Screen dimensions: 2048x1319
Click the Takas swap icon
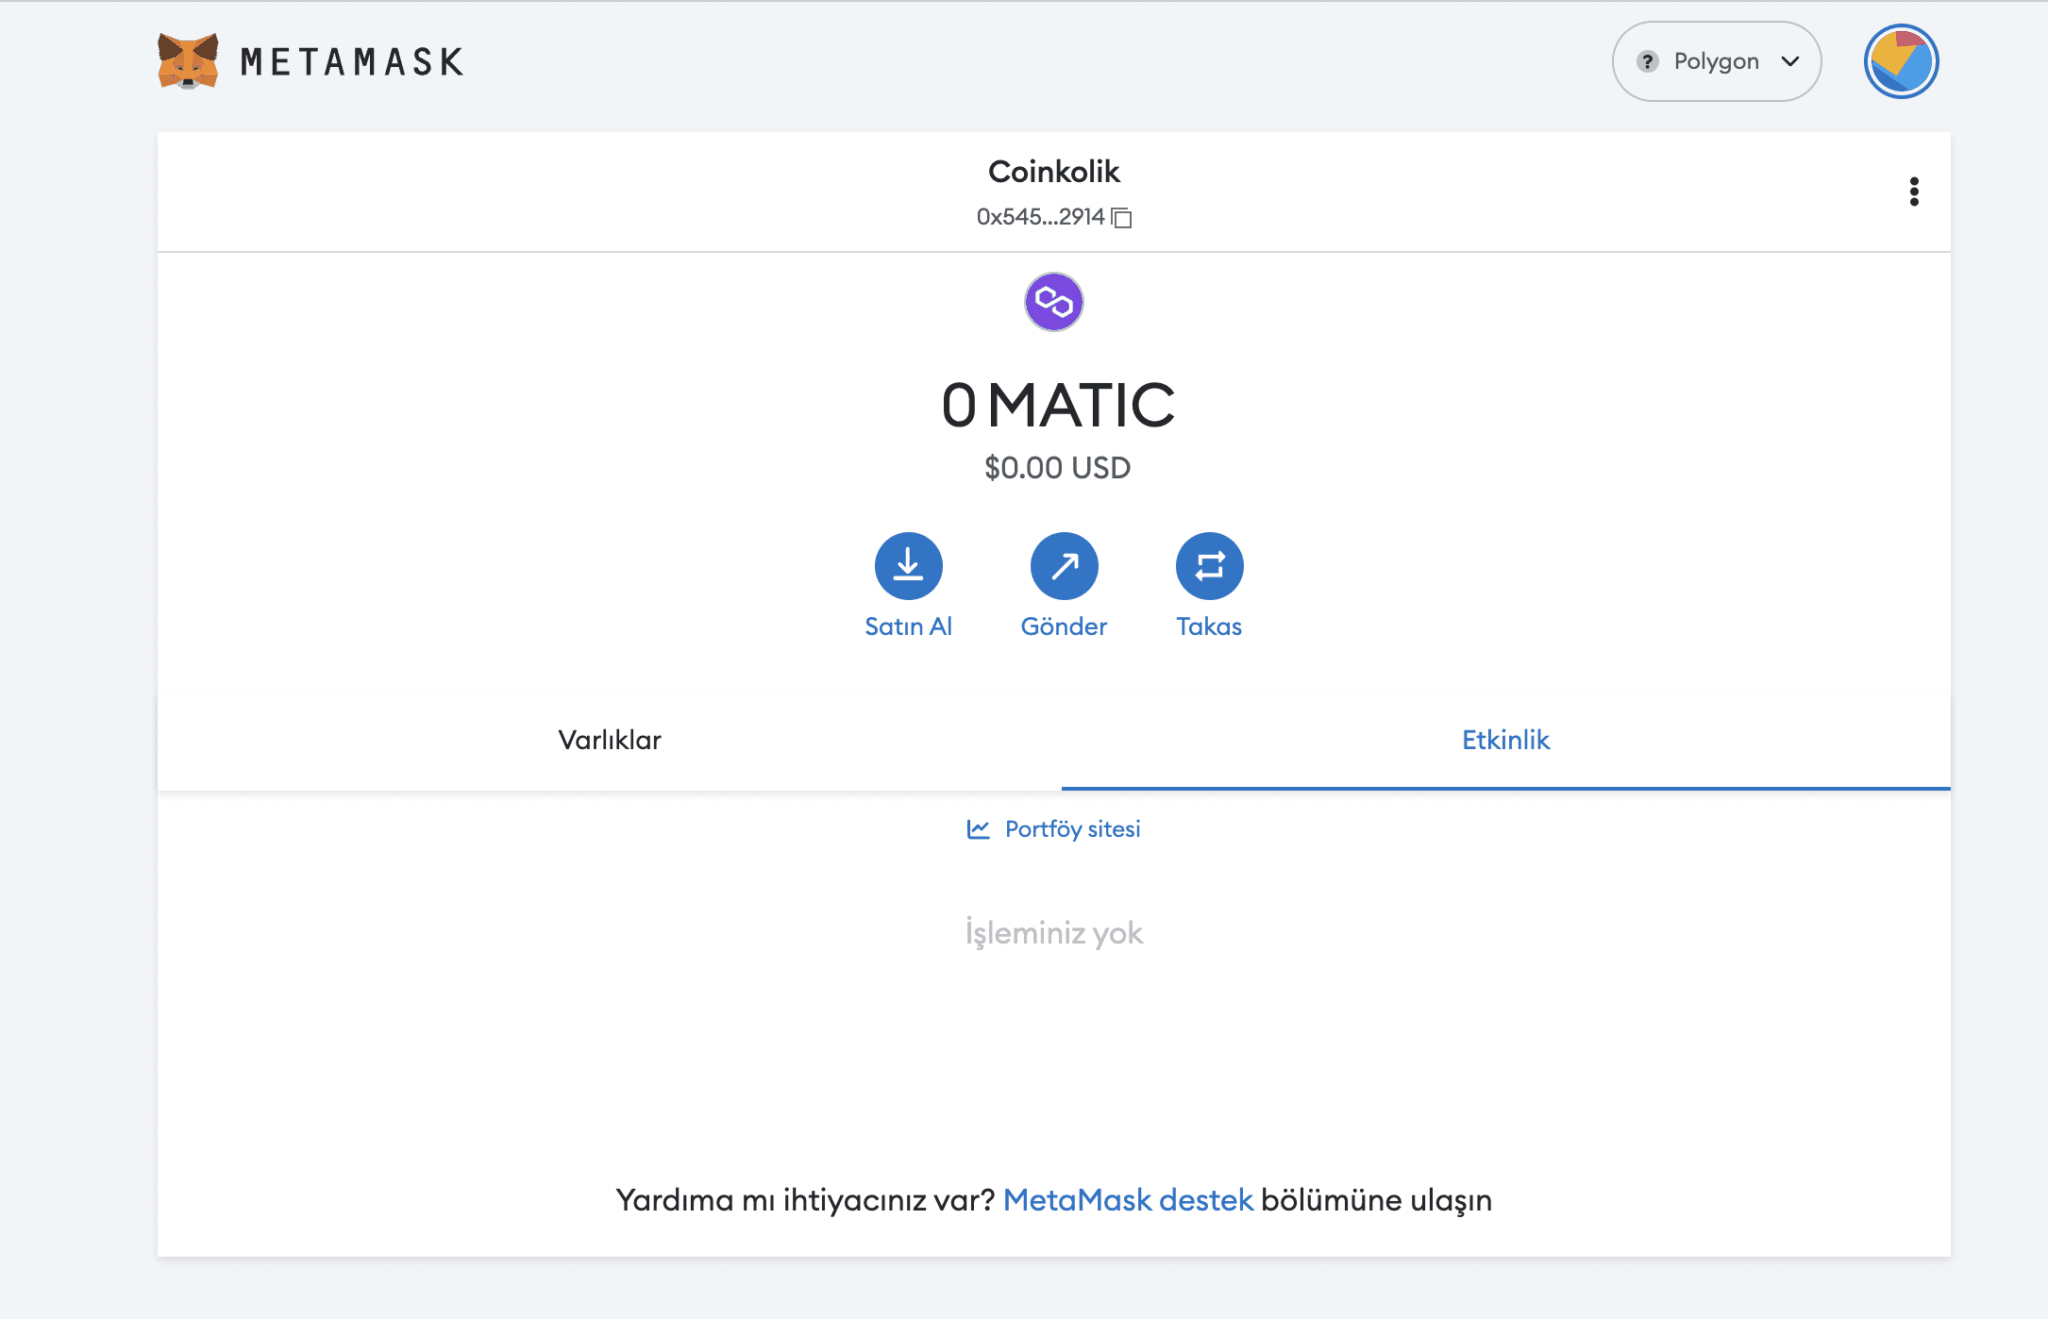coord(1209,566)
